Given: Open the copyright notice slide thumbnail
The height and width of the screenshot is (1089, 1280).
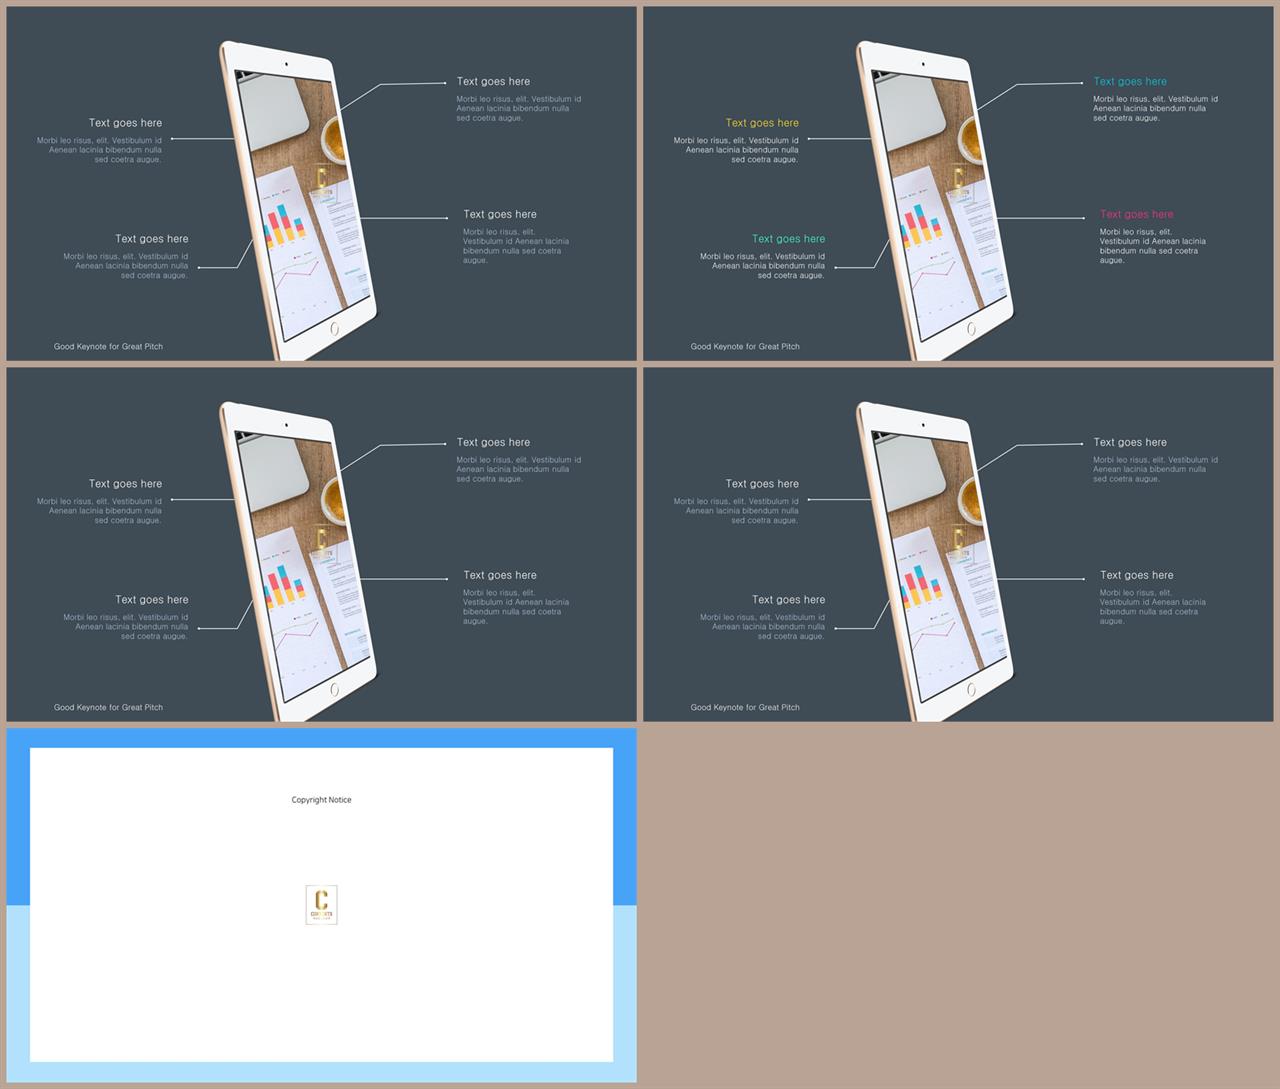Looking at the screenshot, I should (x=321, y=905).
